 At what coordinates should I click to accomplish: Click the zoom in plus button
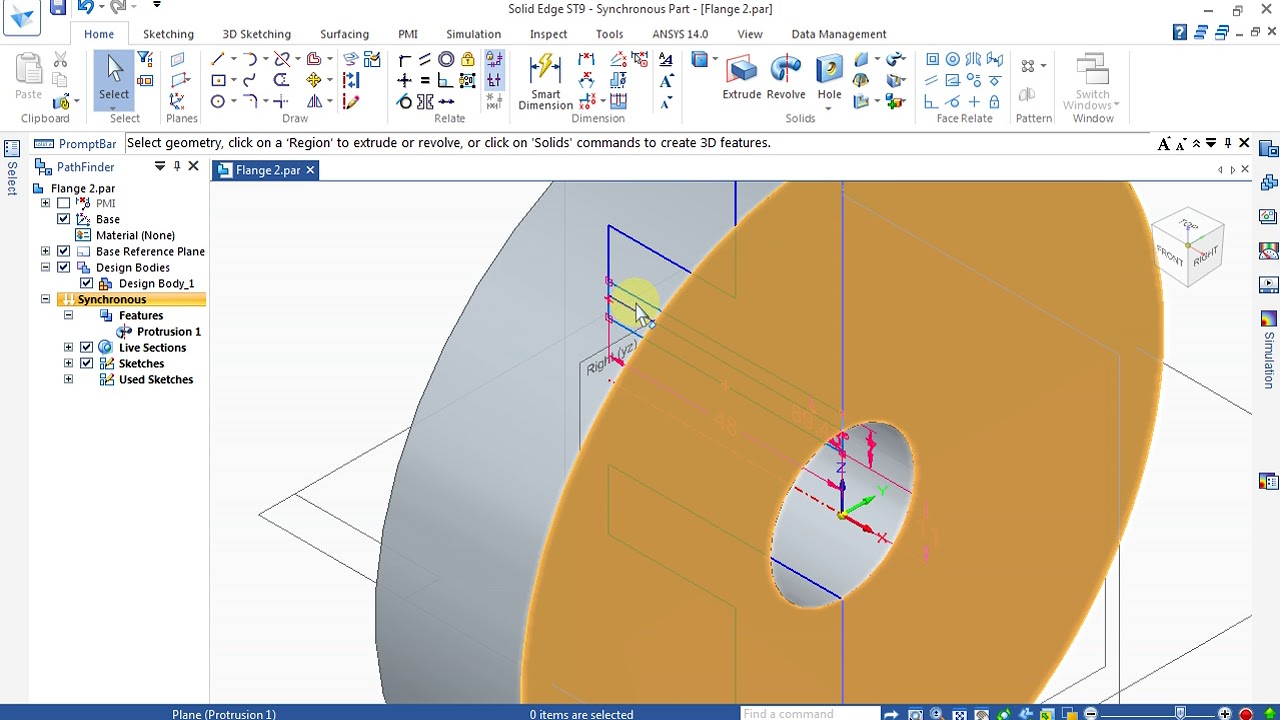click(x=1224, y=713)
